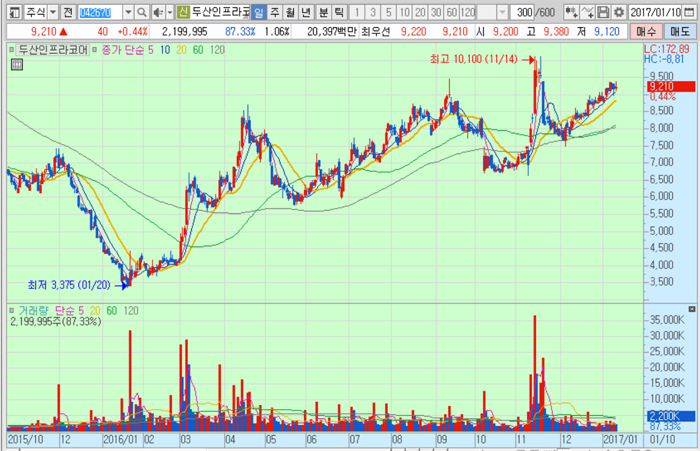
Task: Click the save chart floppy disk icon
Action: 603,12
